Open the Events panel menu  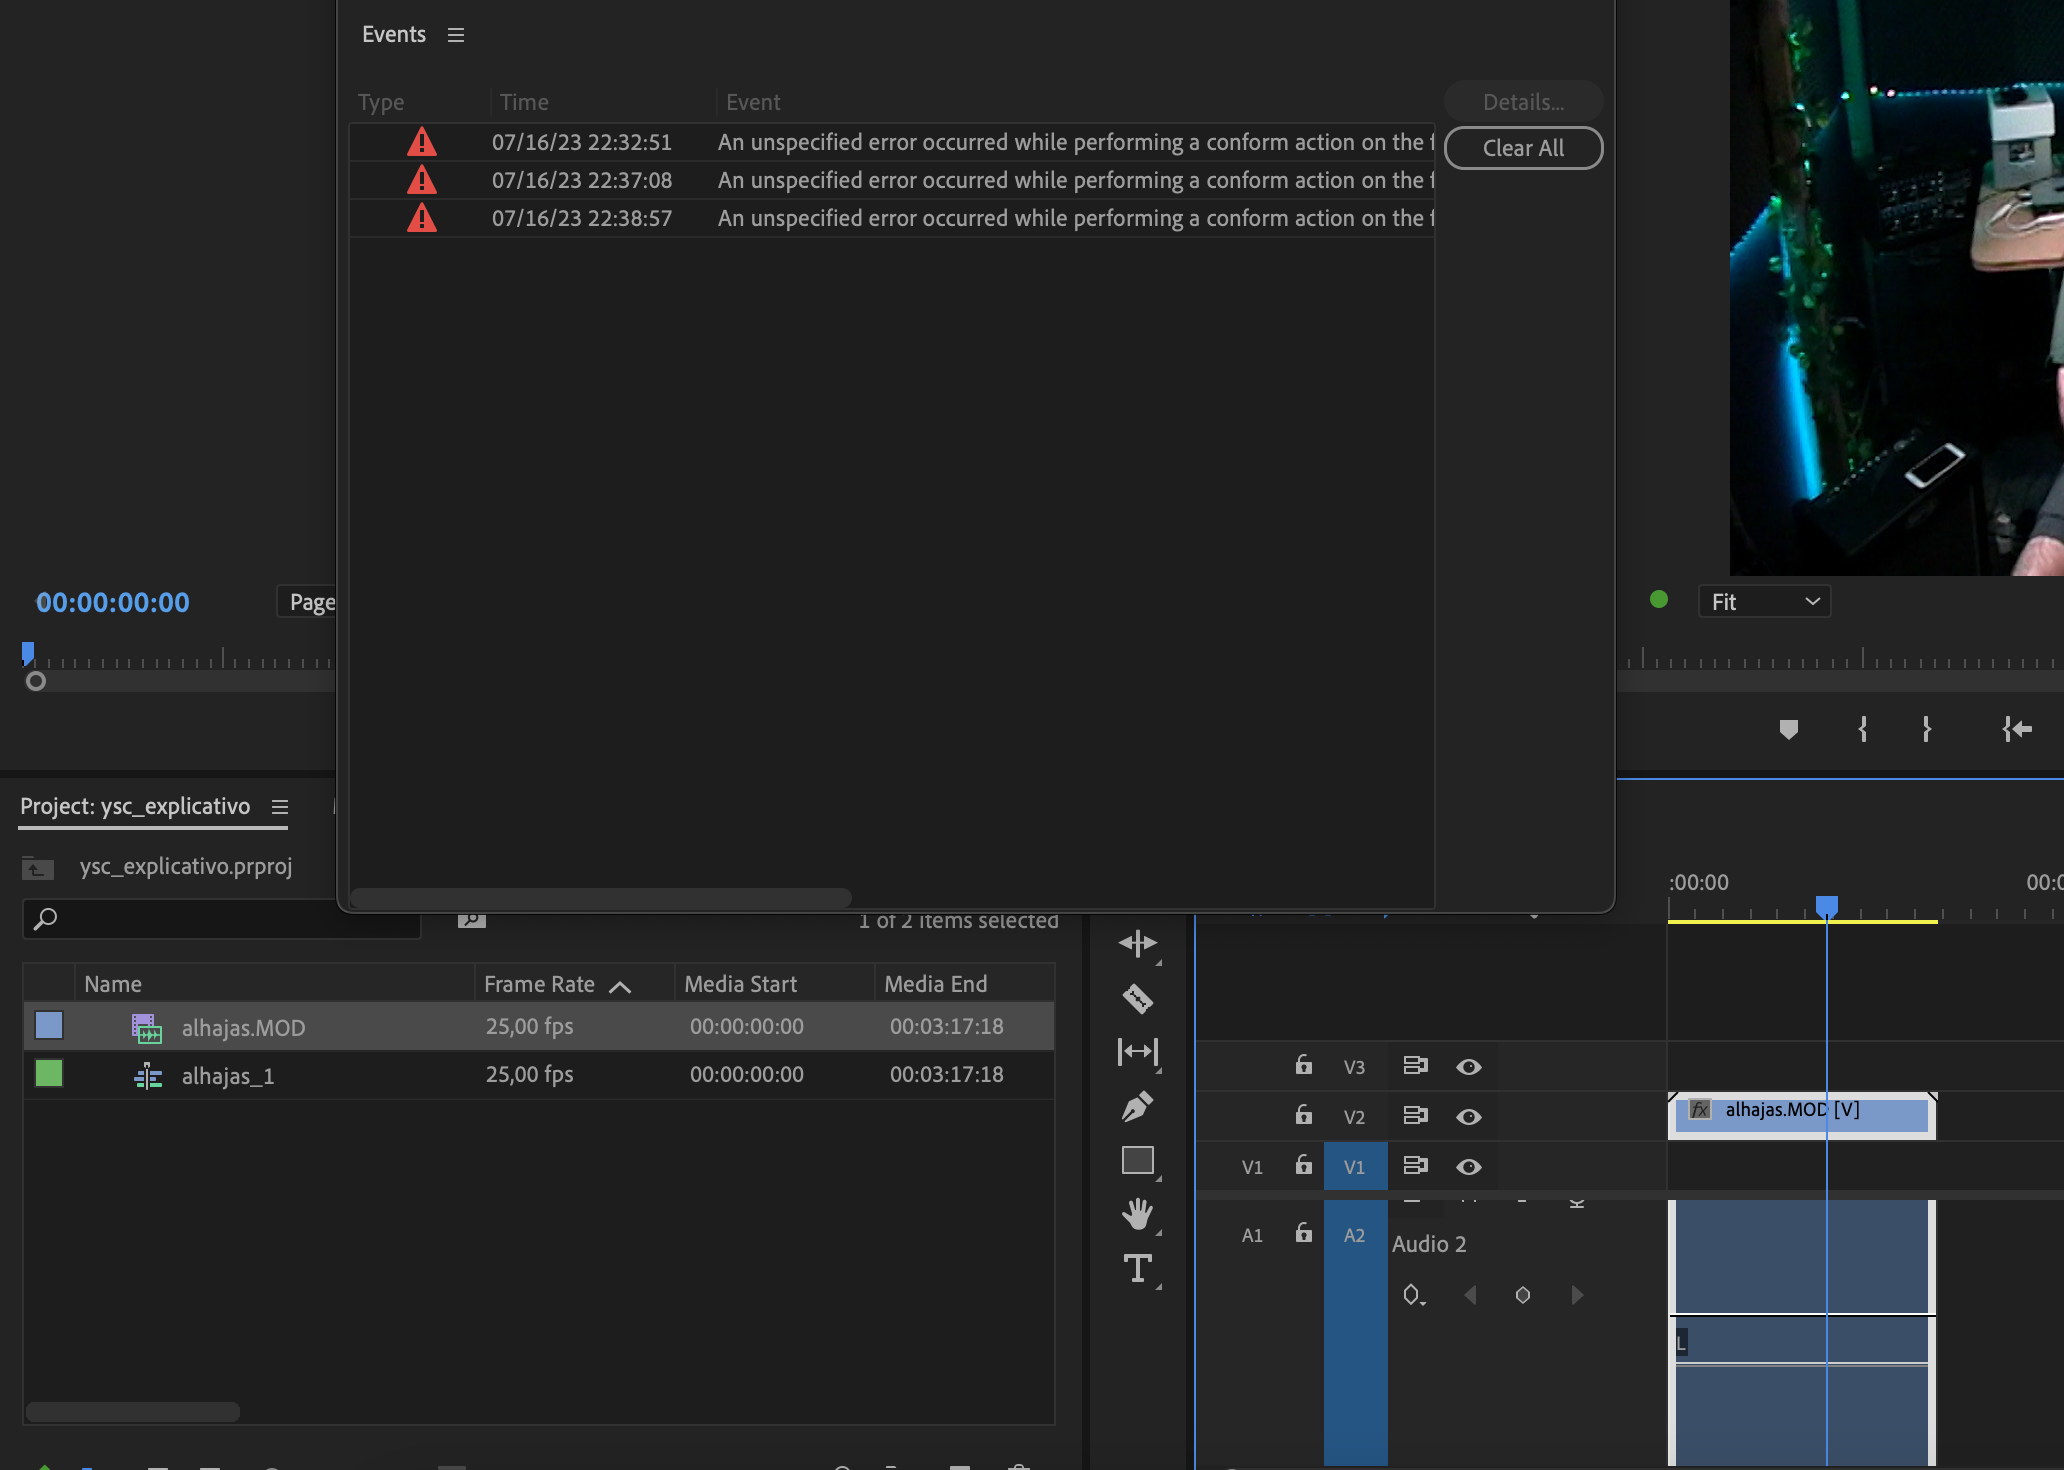pos(456,34)
